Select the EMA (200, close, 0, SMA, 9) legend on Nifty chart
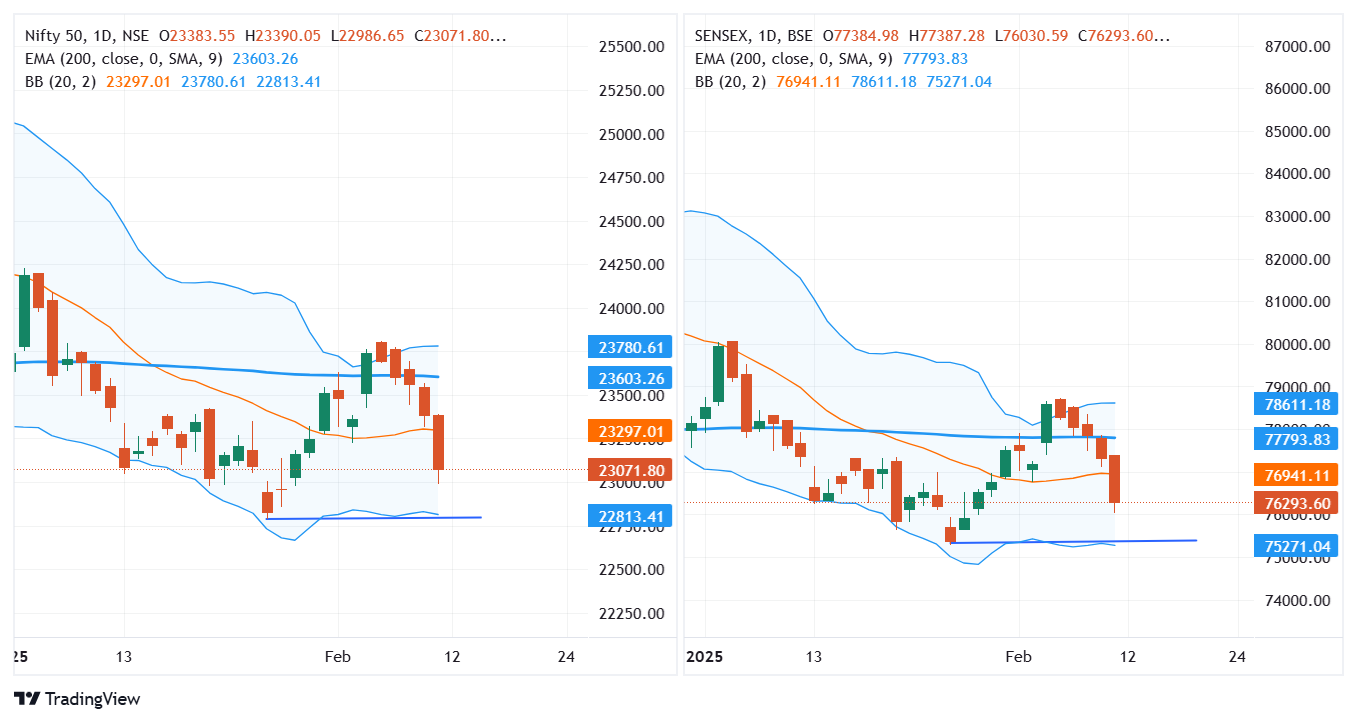 pos(124,58)
